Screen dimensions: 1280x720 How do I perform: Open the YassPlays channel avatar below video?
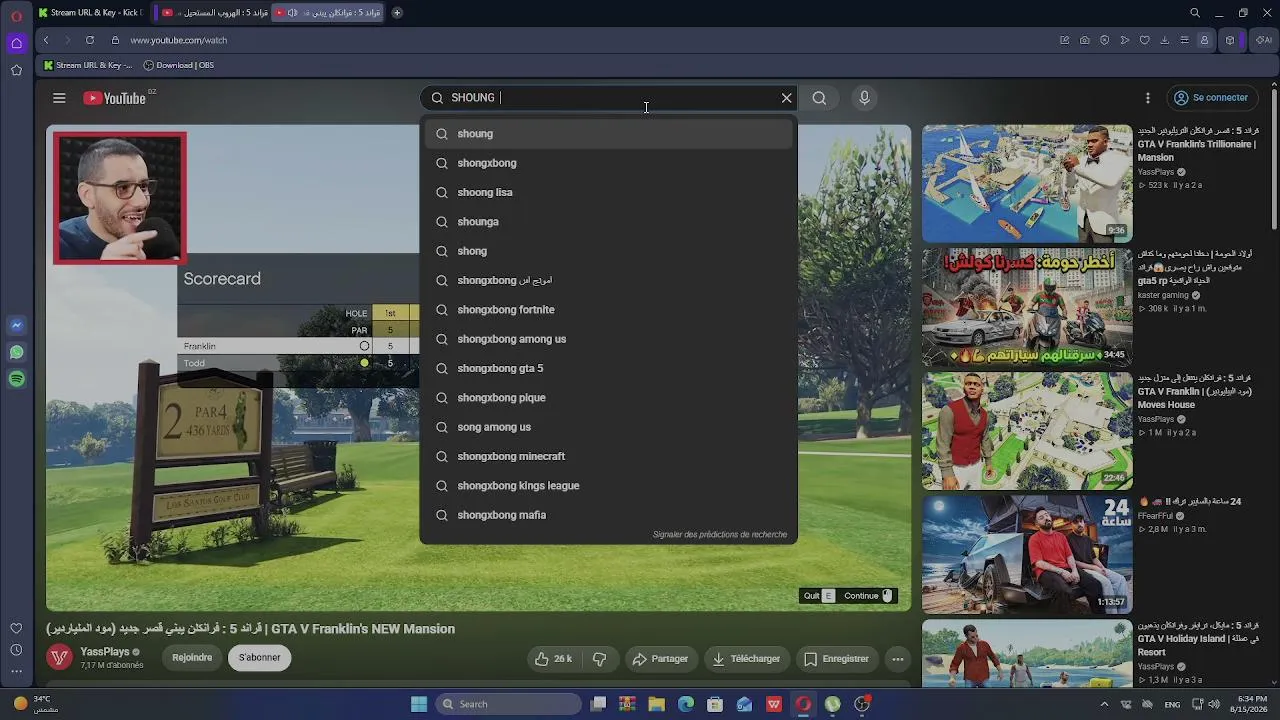[x=60, y=657]
